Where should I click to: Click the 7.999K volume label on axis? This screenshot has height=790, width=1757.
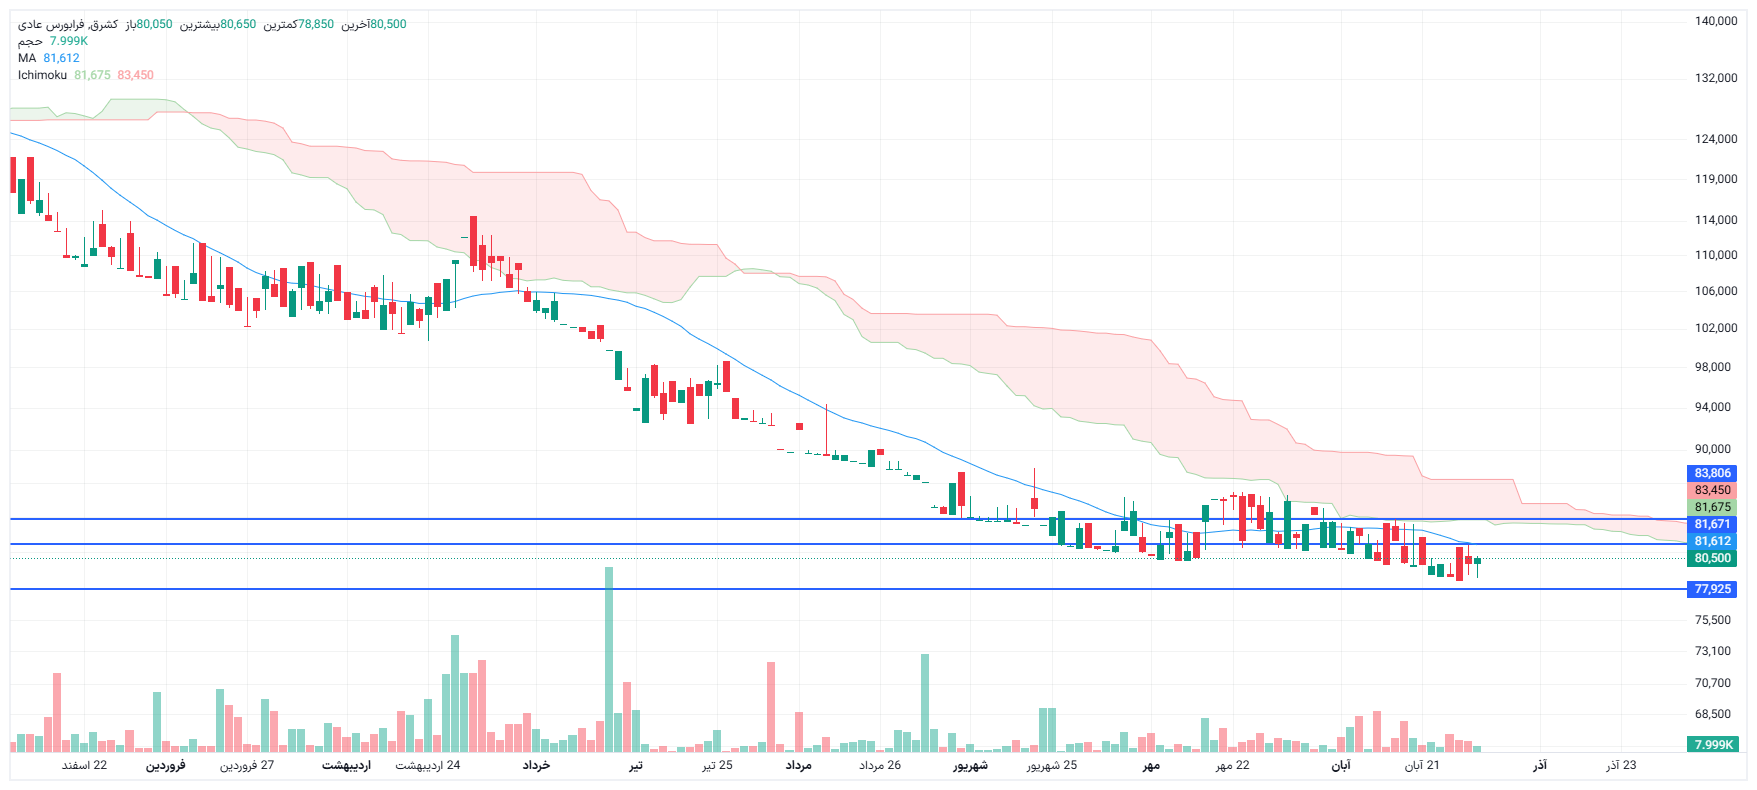coord(1712,744)
